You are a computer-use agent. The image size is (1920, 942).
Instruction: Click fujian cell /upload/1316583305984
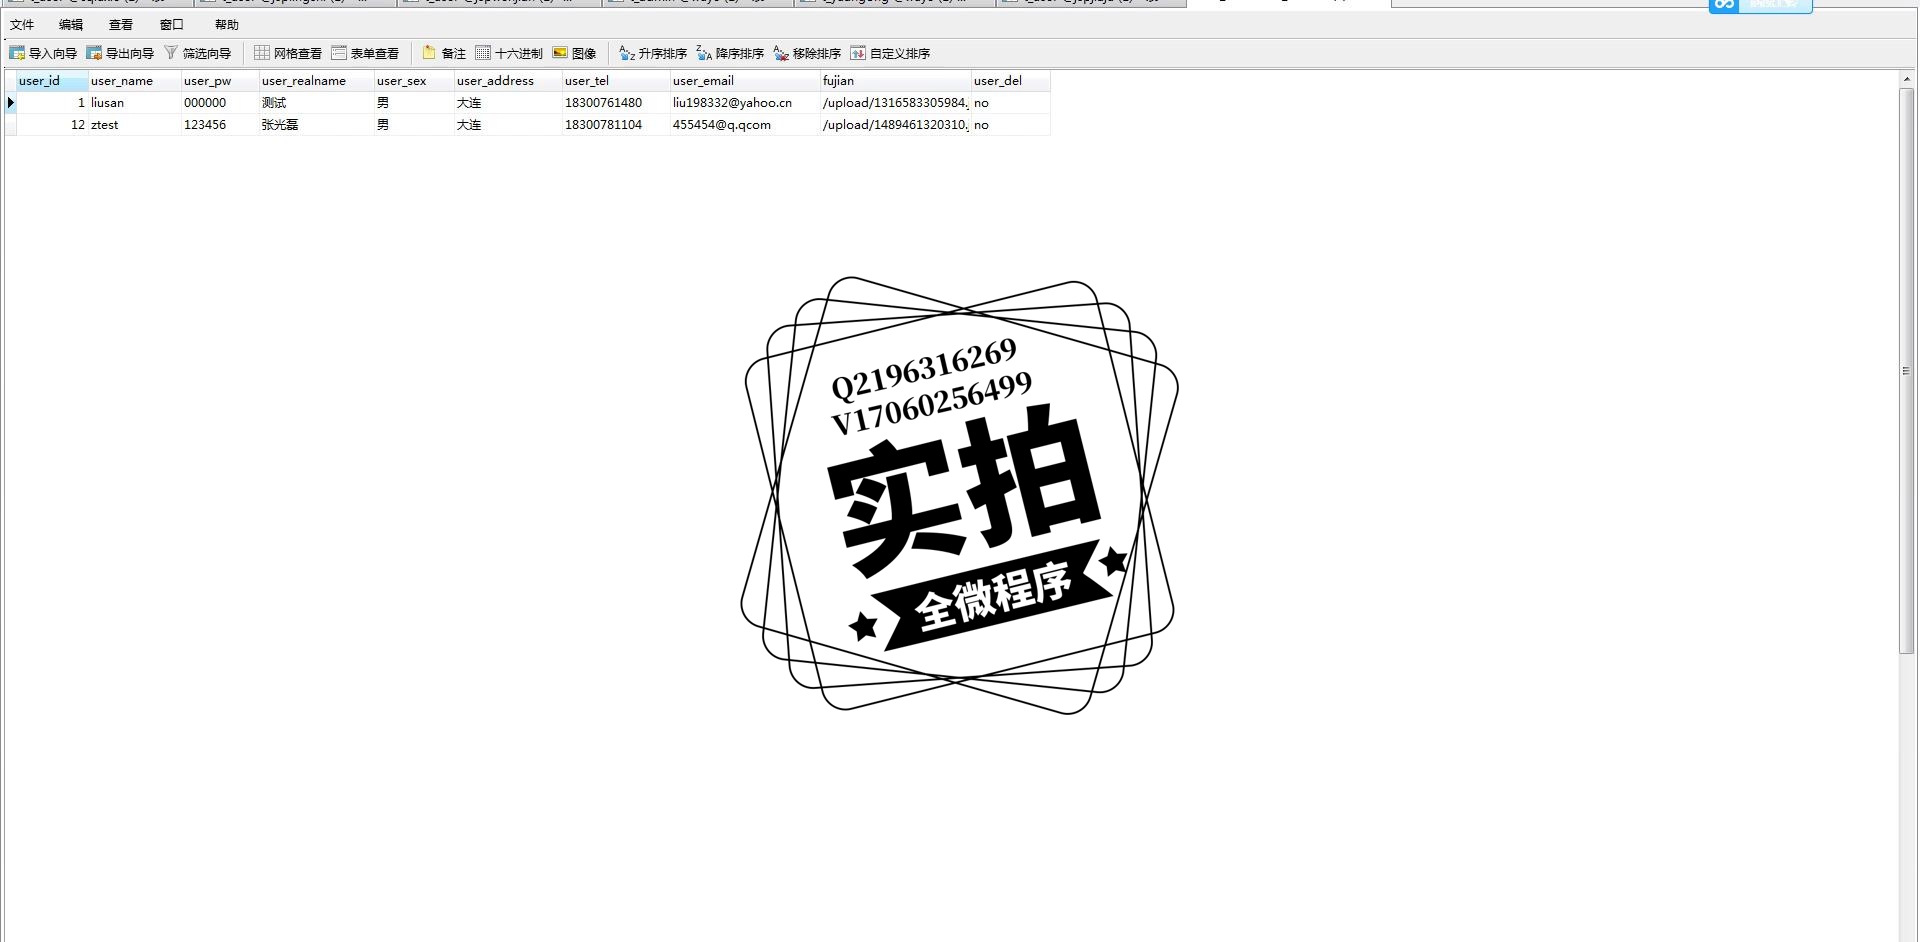[896, 103]
